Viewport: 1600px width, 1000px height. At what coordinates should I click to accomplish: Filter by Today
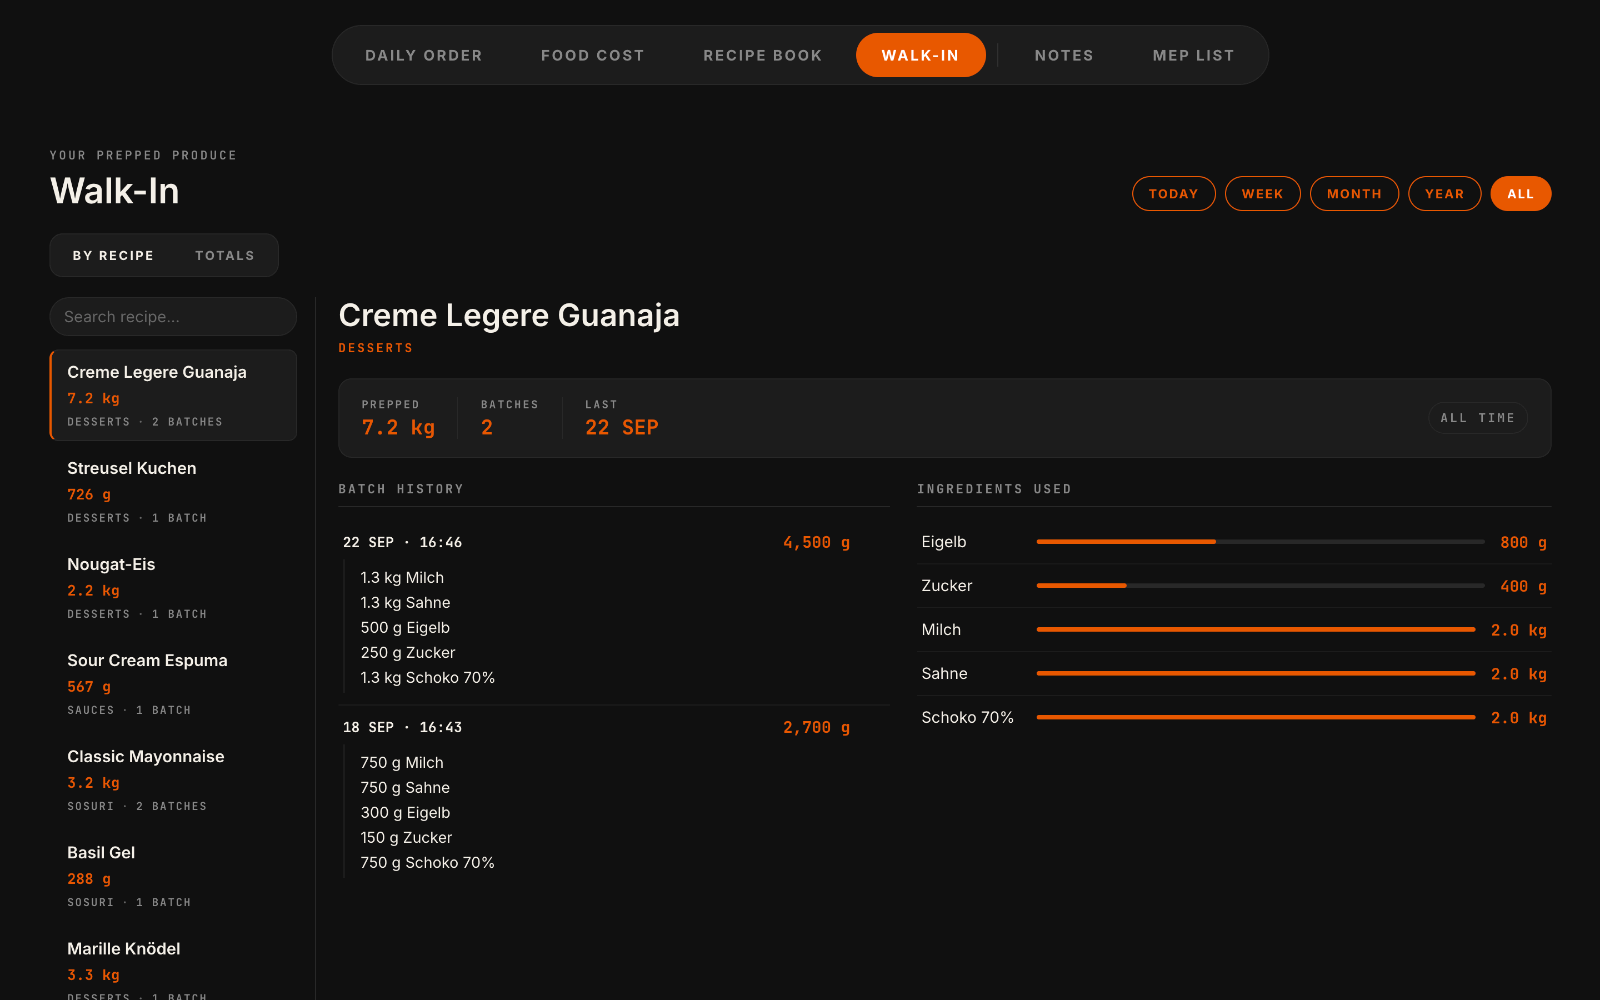tap(1173, 194)
